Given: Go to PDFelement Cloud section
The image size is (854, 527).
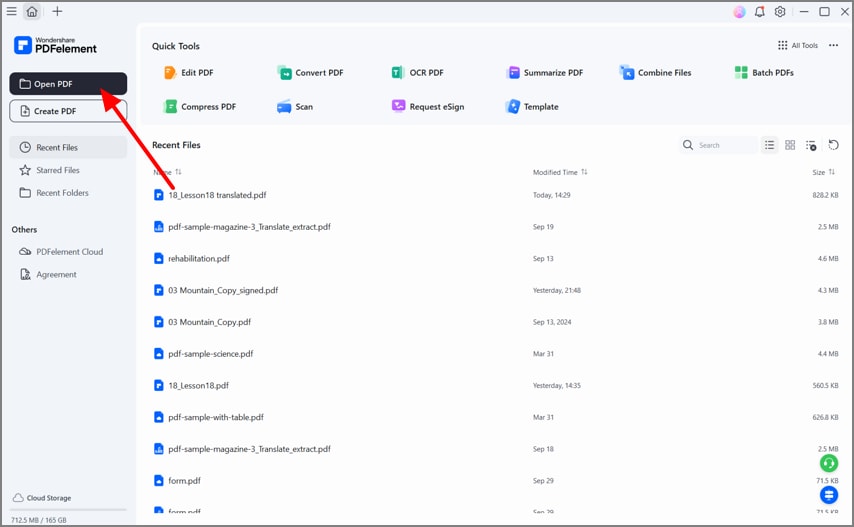Looking at the screenshot, I should click(x=69, y=252).
